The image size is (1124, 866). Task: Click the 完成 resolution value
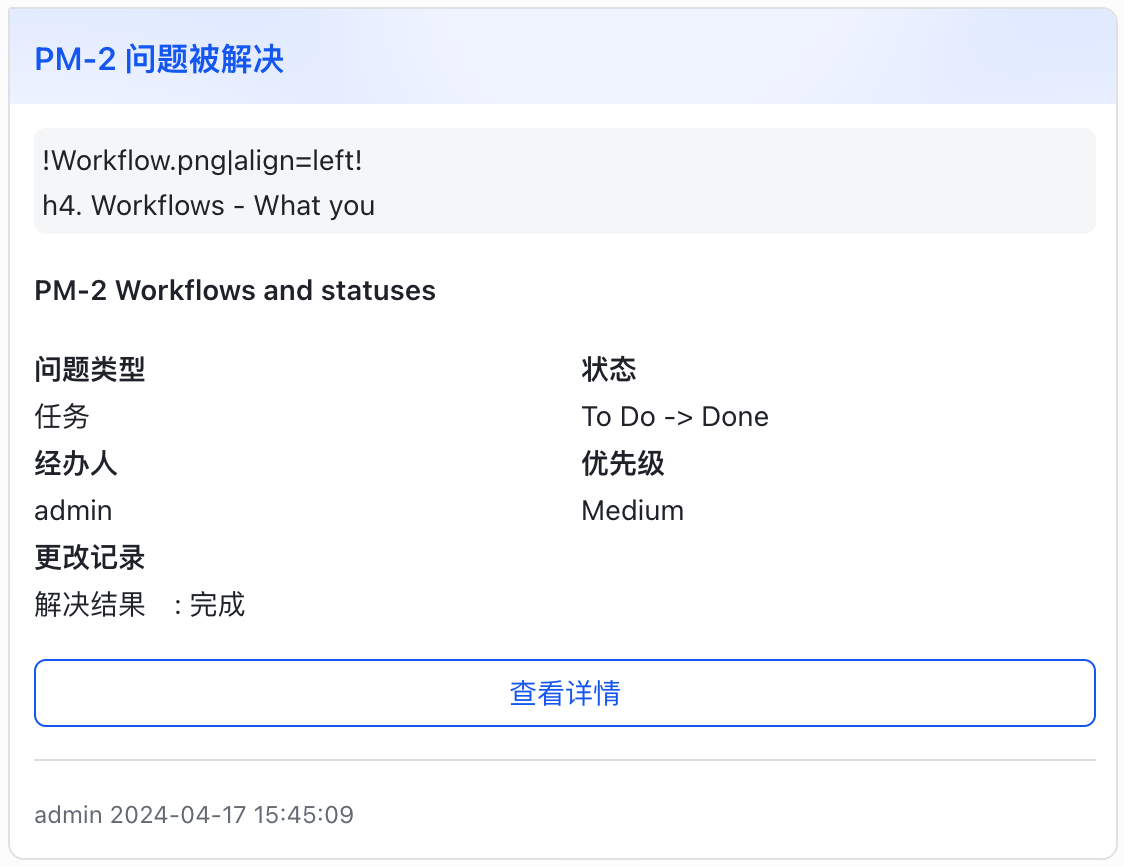pos(217,605)
